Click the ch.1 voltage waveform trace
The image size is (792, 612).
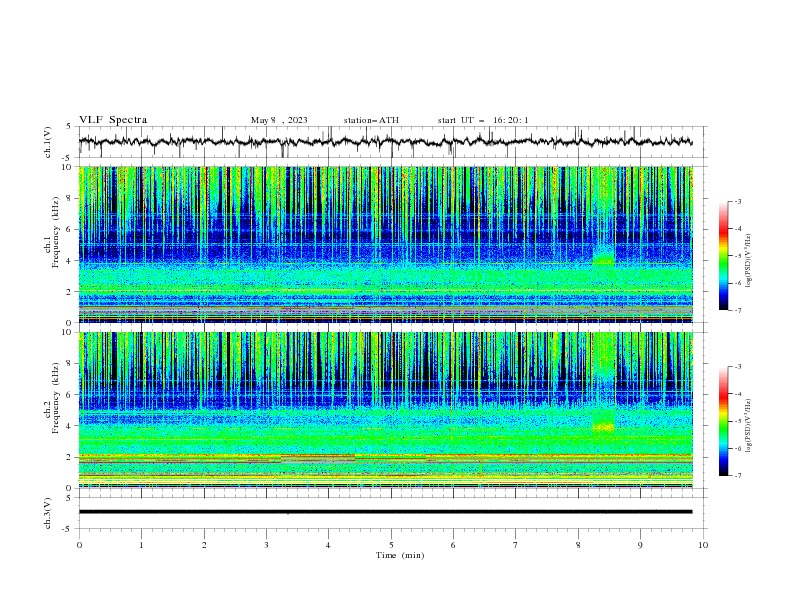(385, 142)
